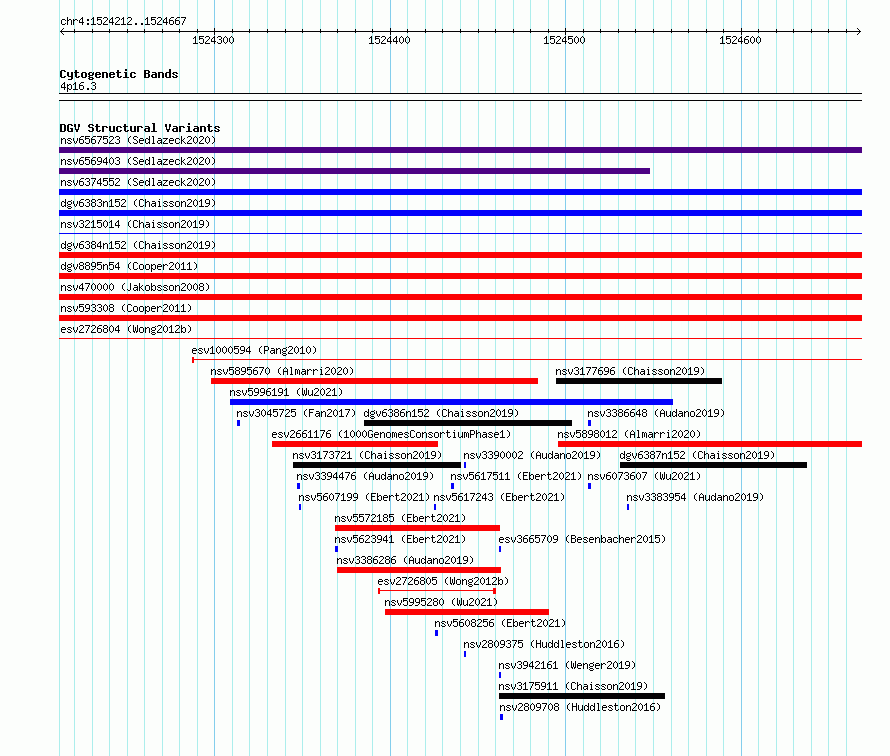
Task: Open the nsv3215014 (Chaisson2019) entry
Action: (135, 224)
